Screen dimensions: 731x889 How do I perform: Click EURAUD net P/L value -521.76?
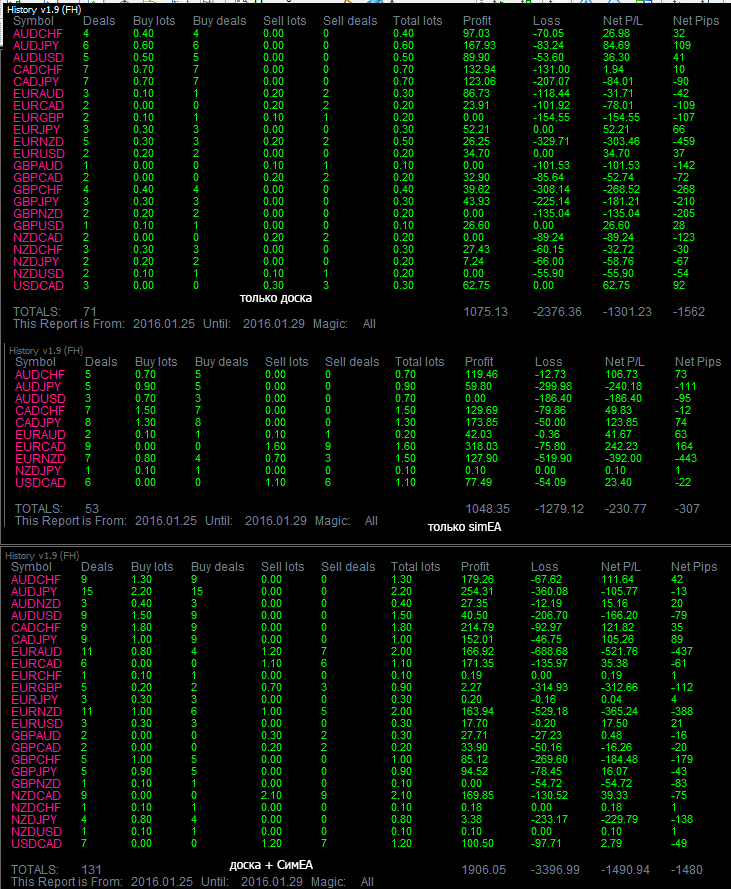[619, 651]
